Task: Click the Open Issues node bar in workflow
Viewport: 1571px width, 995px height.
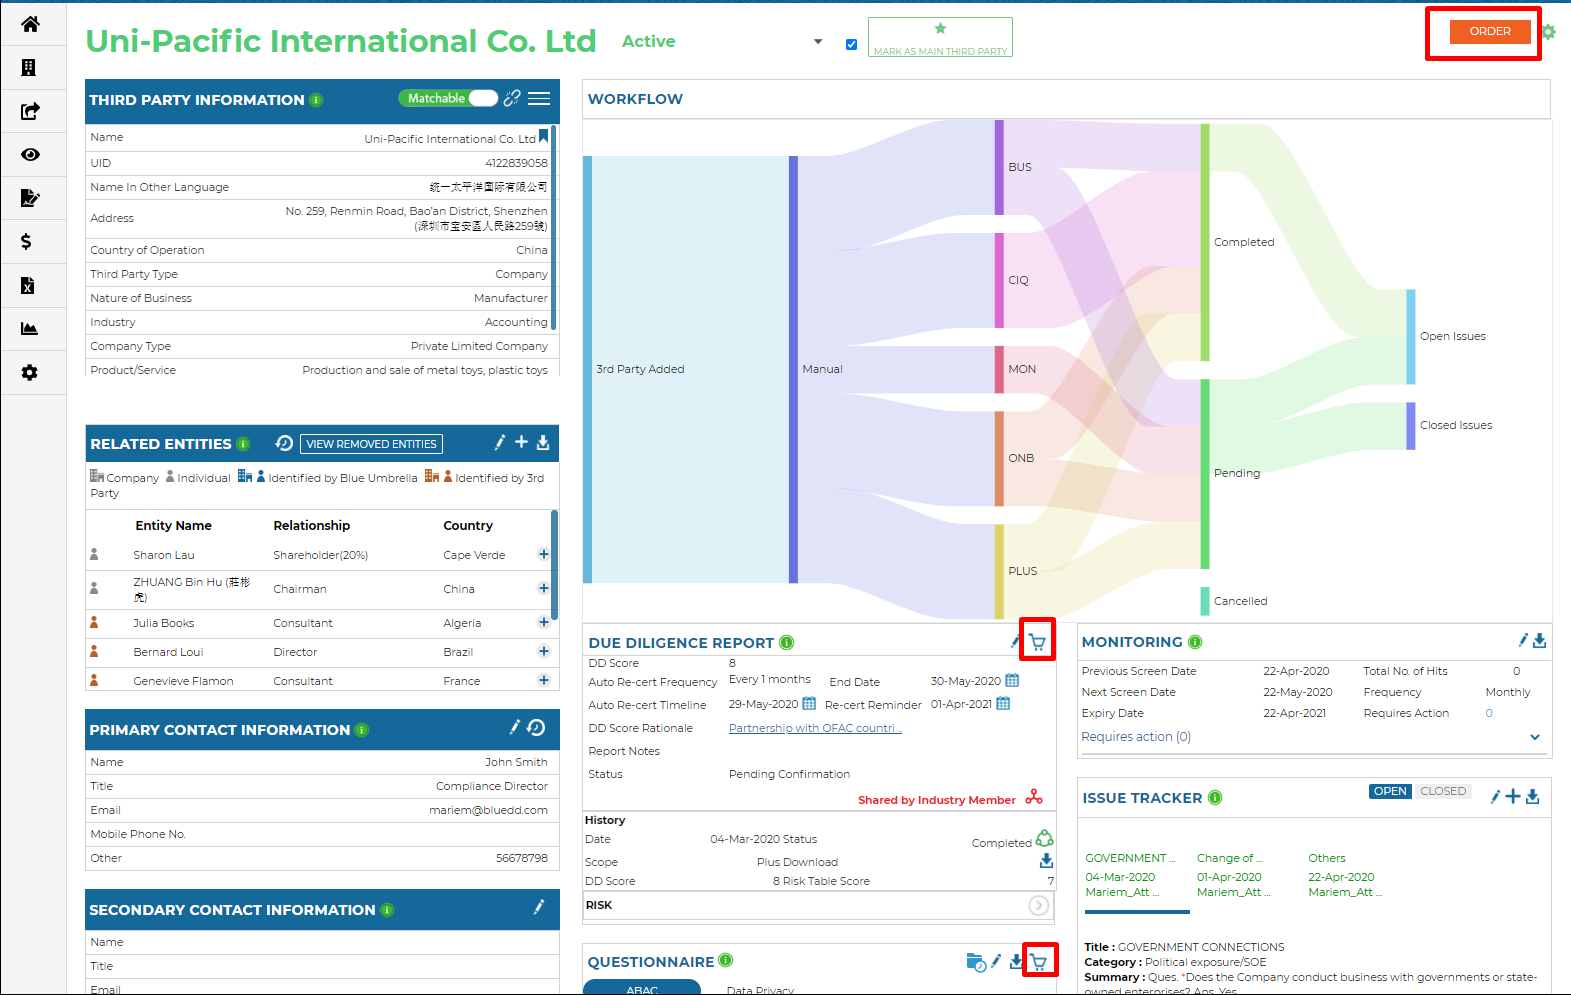Action: coord(1410,336)
